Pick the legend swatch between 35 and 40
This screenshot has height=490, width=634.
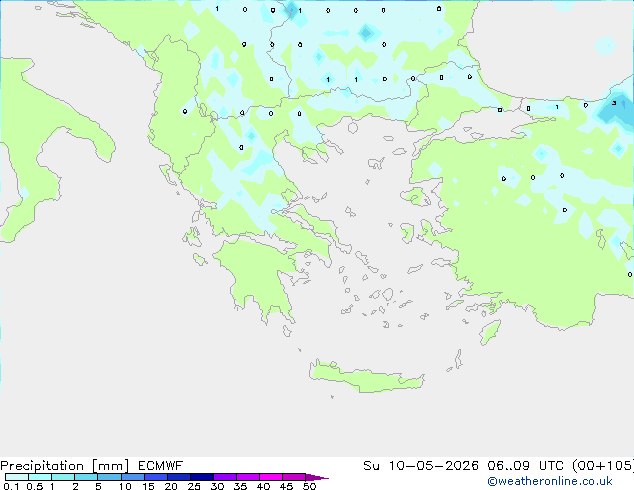pyautogui.click(x=247, y=477)
